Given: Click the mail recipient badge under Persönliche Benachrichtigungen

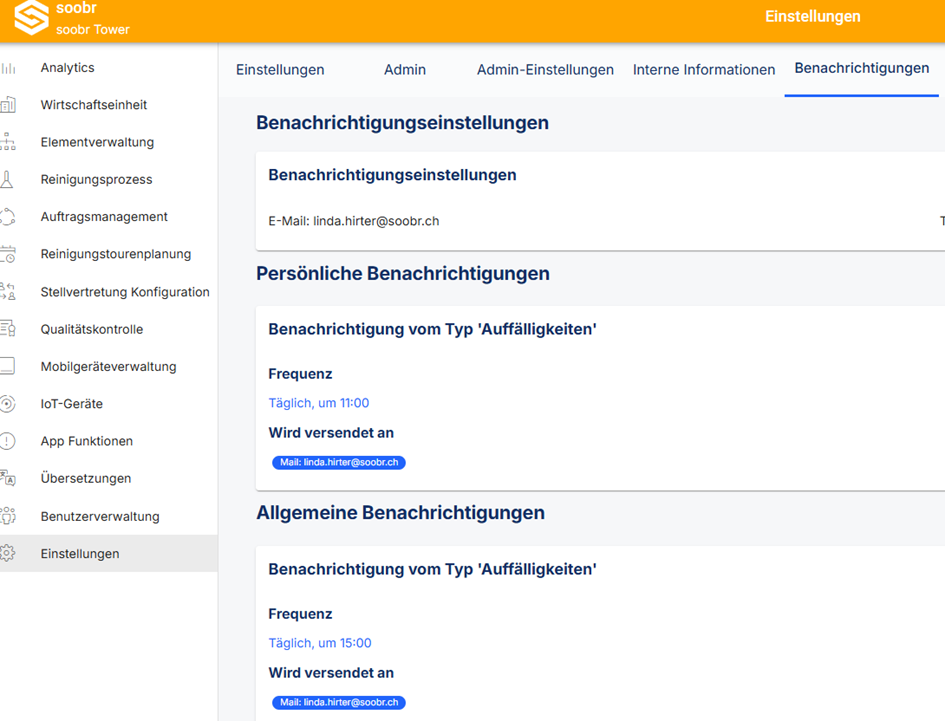Looking at the screenshot, I should click(339, 462).
